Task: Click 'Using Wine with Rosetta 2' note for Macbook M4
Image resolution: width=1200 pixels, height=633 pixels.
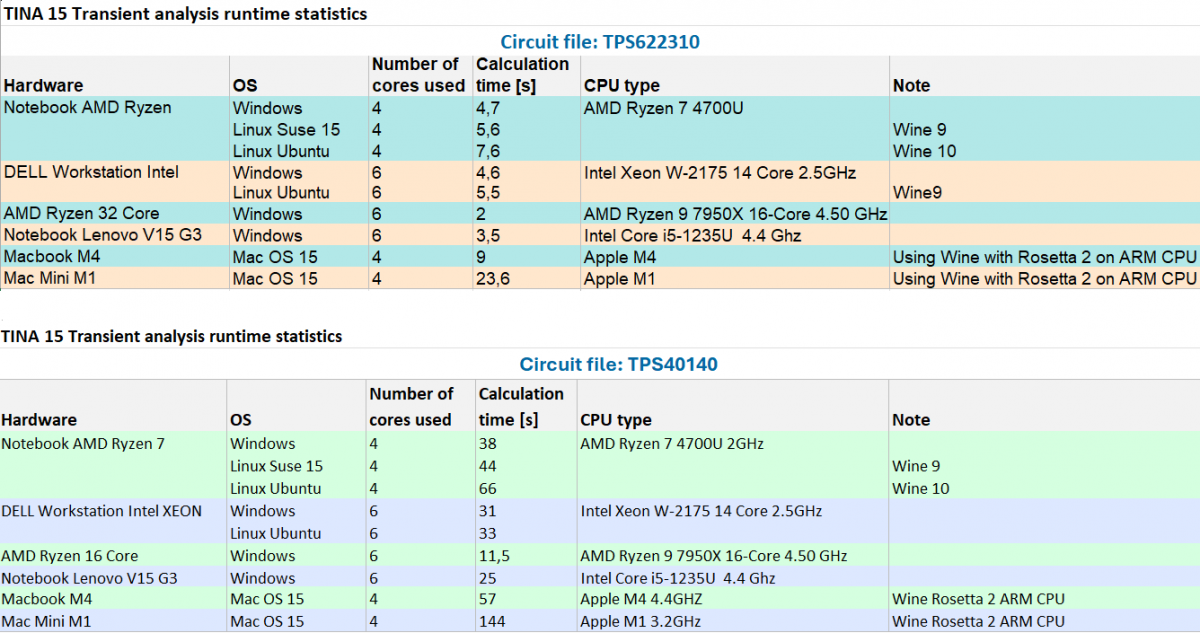Action: 1044,257
